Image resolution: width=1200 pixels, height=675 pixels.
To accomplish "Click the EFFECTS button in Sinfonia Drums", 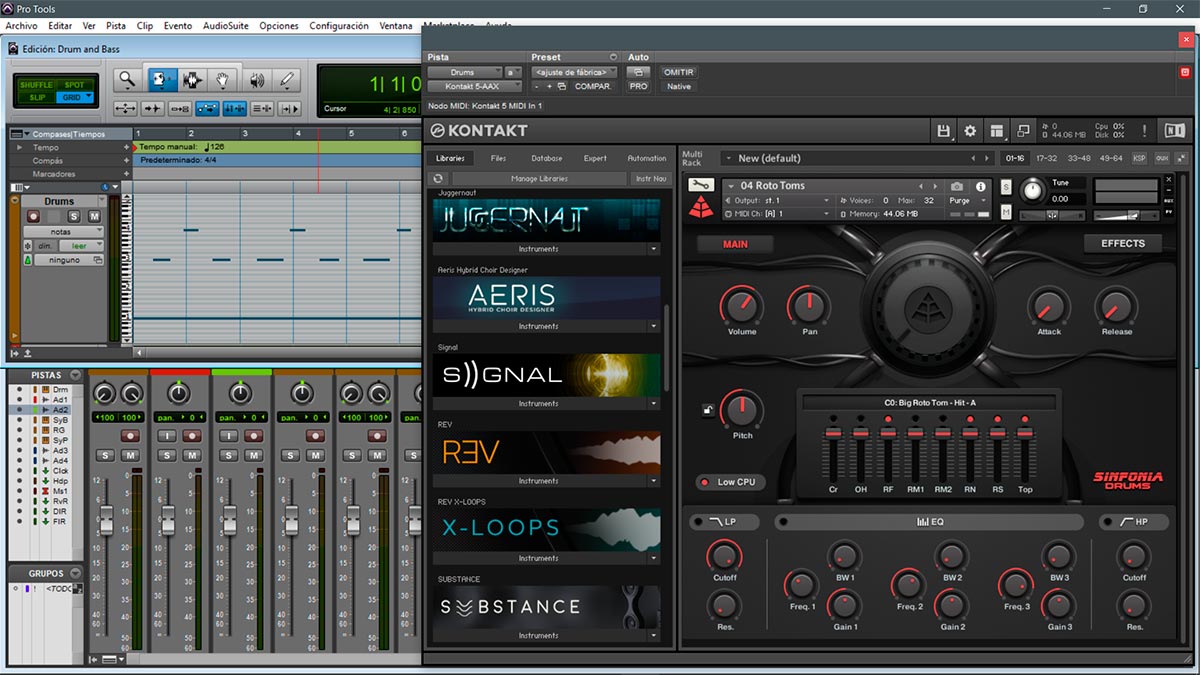I will [1123, 243].
